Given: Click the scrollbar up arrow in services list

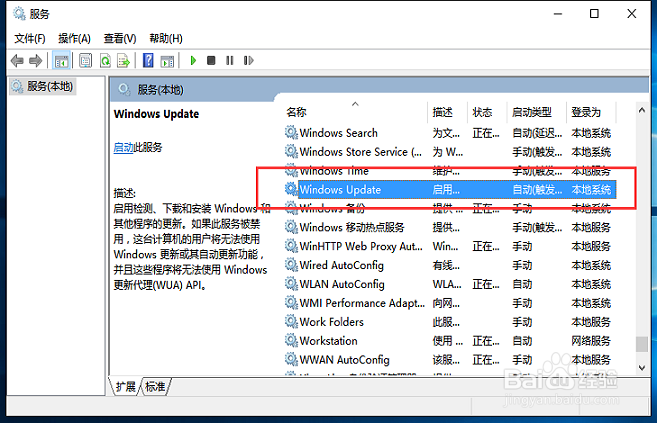Looking at the screenshot, I should [641, 110].
